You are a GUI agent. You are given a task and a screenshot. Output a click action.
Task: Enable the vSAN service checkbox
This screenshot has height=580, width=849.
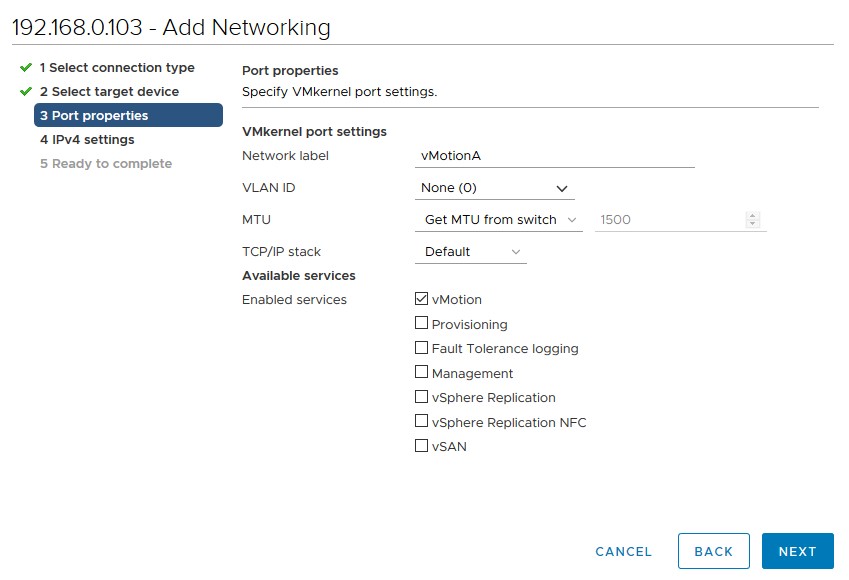421,446
